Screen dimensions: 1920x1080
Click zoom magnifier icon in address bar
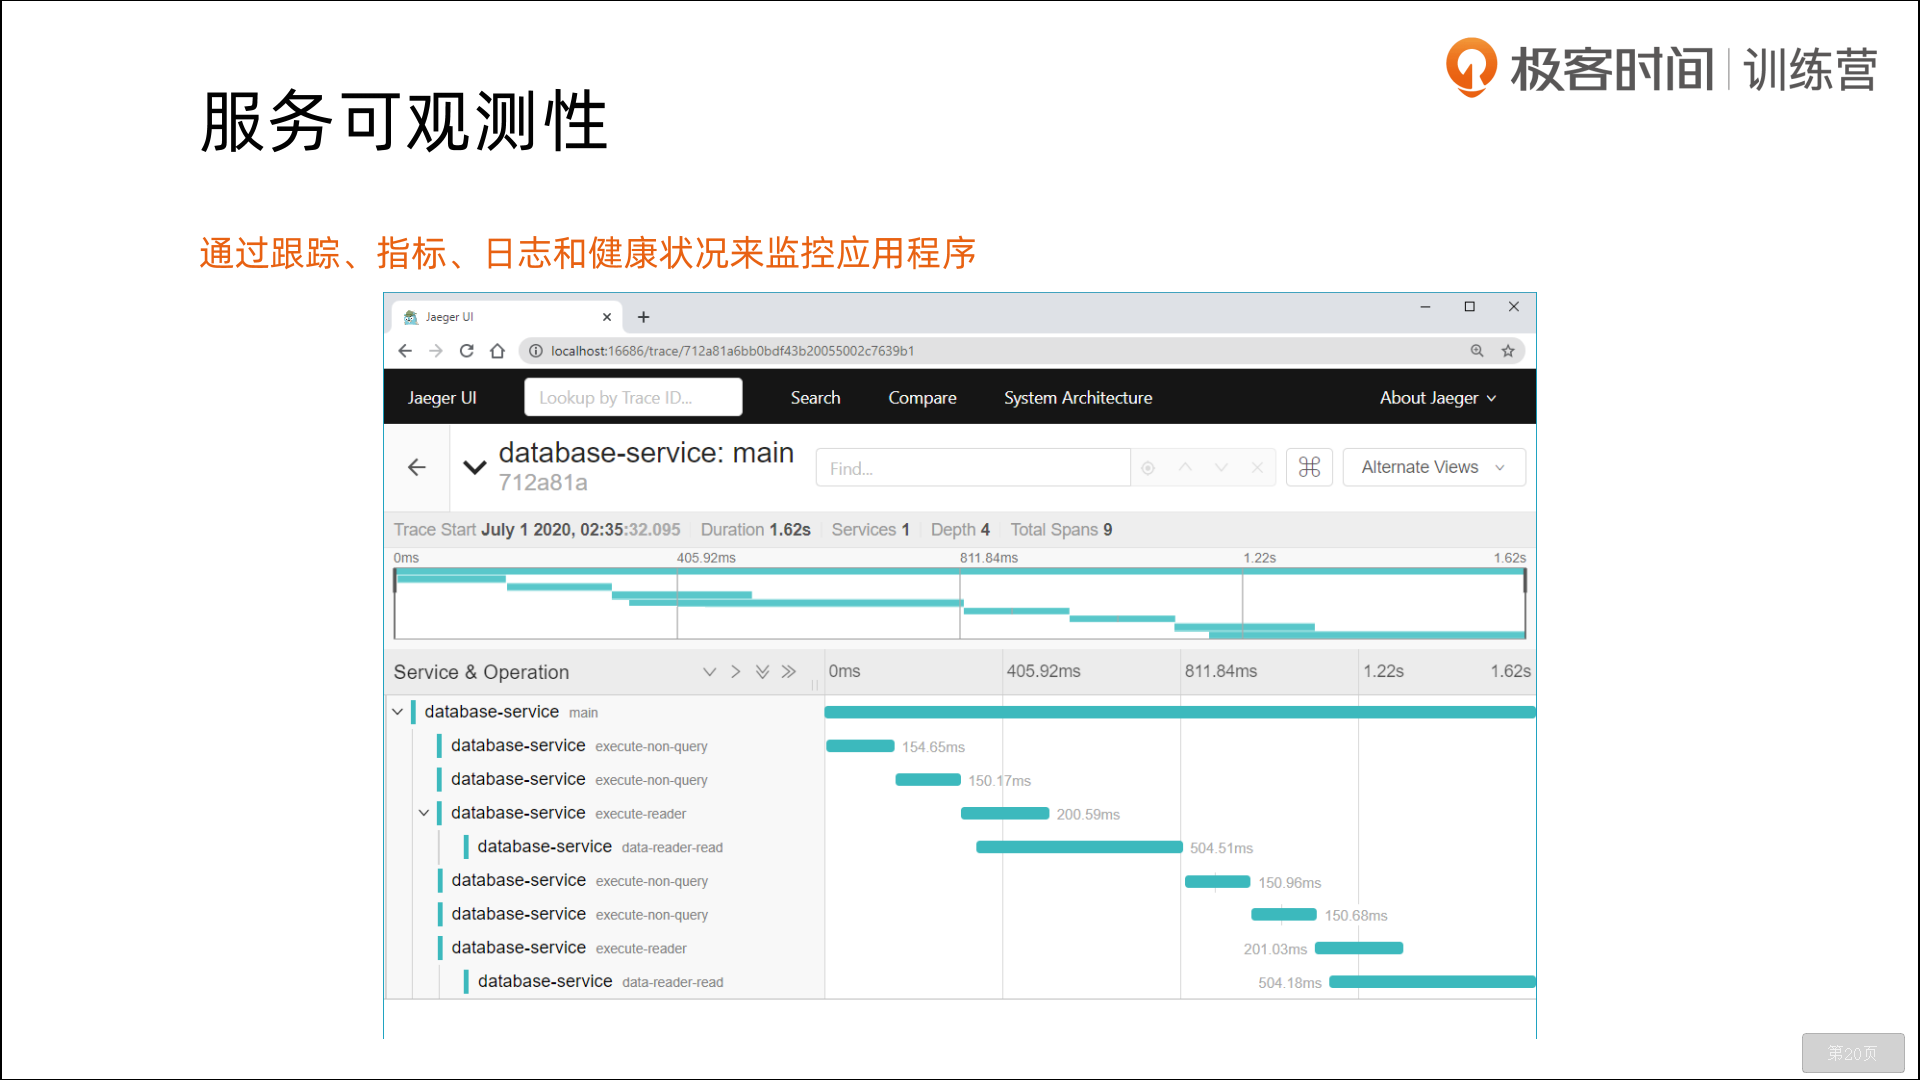click(1477, 351)
